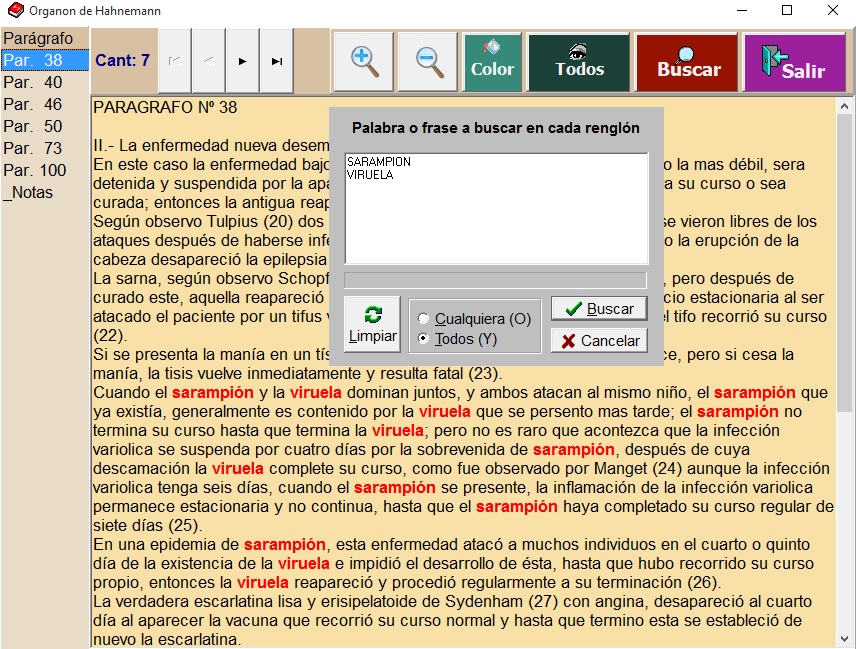
Task: Click the PARAGRAFO Nº 38 heading
Action: (x=165, y=107)
